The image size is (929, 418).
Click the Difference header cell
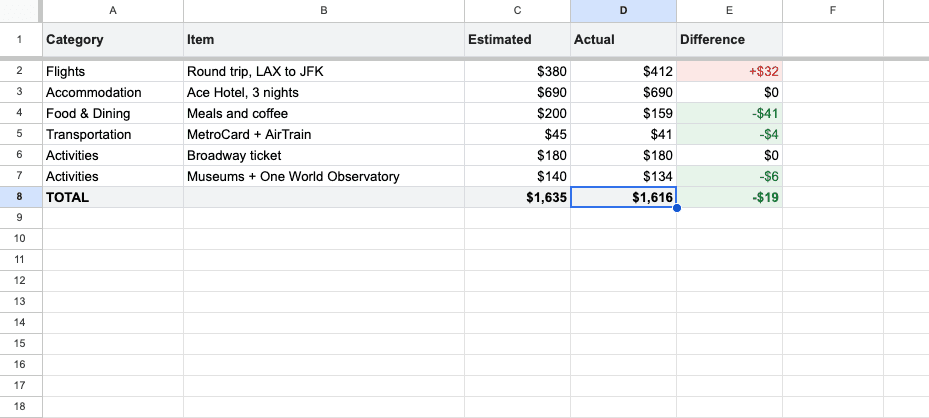coord(729,40)
